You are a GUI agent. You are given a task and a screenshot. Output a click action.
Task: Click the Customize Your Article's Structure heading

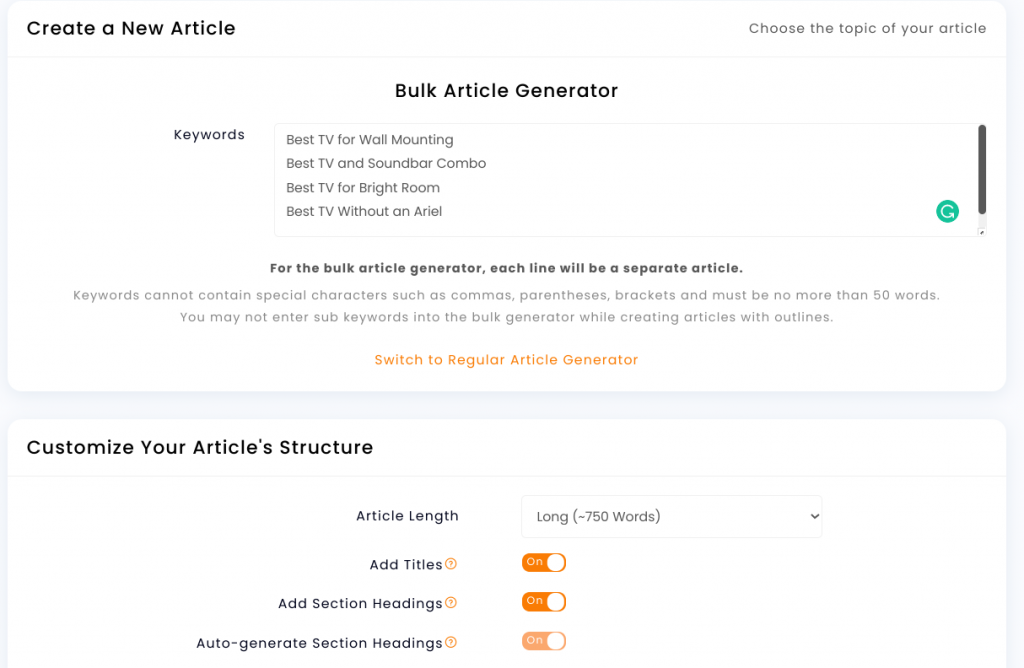click(x=200, y=447)
